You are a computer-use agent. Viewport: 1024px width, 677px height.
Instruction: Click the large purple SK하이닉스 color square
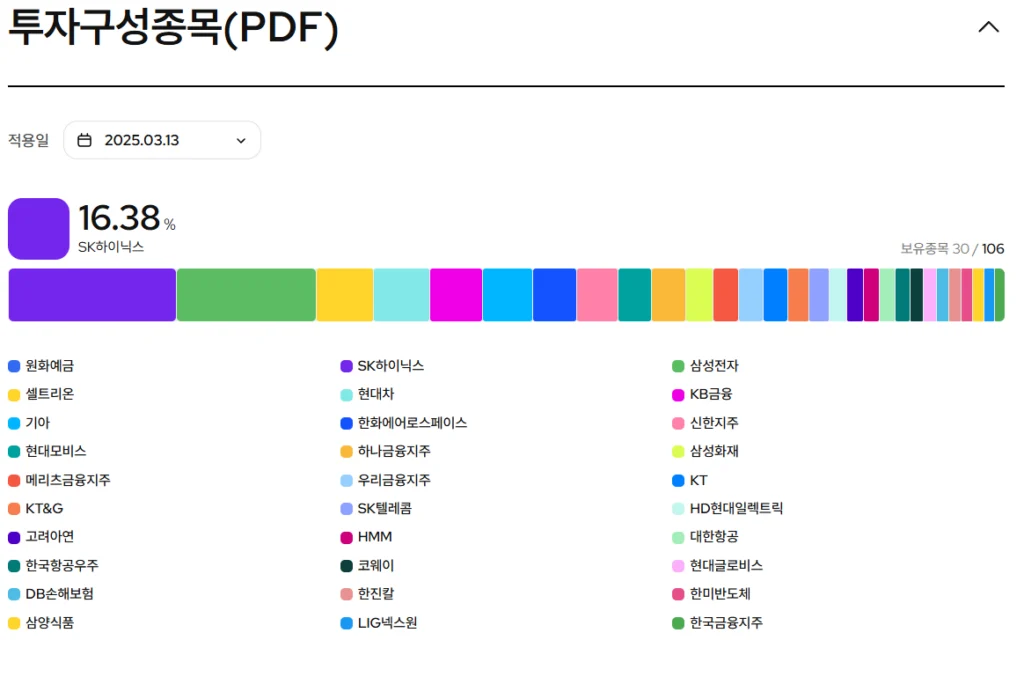[x=38, y=228]
